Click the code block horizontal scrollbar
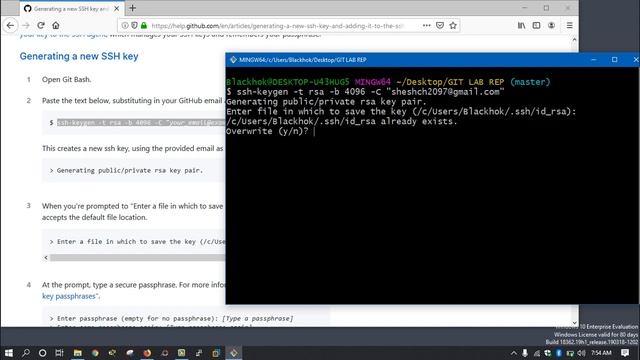 (x=137, y=258)
